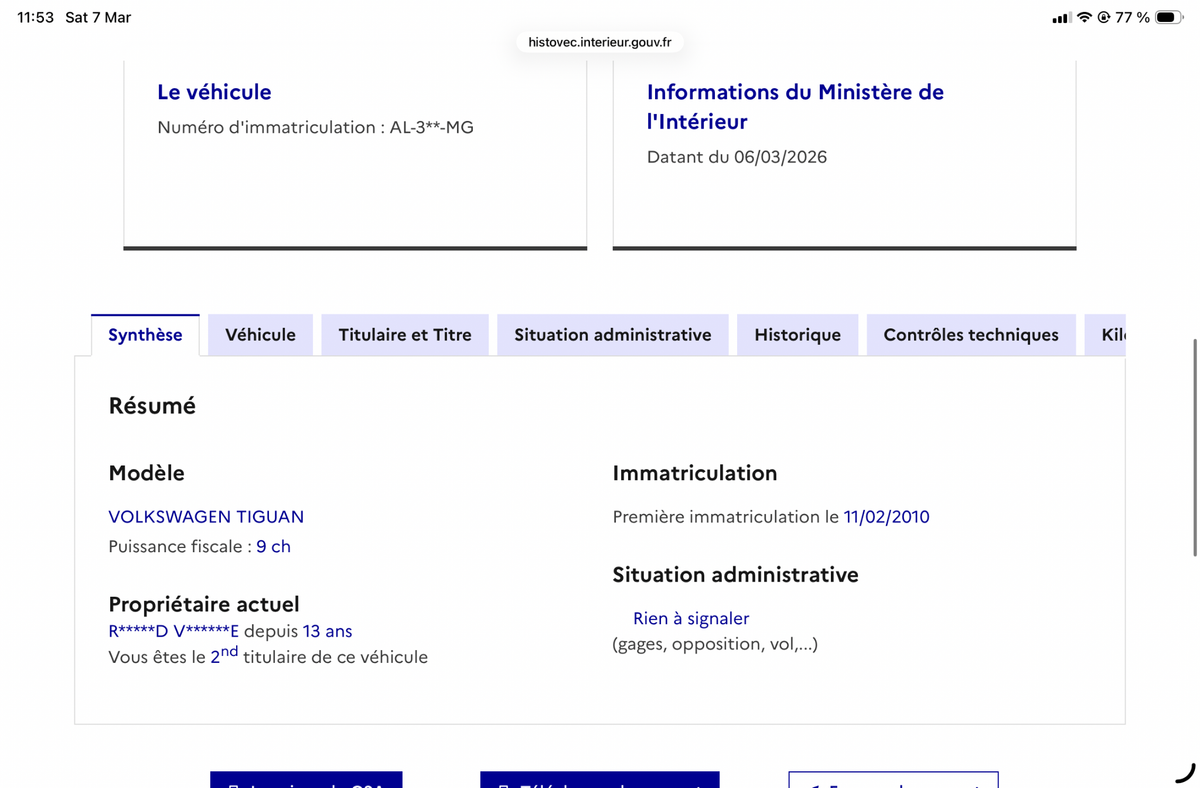
Task: Click the "Informations du Ministère de l'Intérieur" heading
Action: [x=795, y=106]
